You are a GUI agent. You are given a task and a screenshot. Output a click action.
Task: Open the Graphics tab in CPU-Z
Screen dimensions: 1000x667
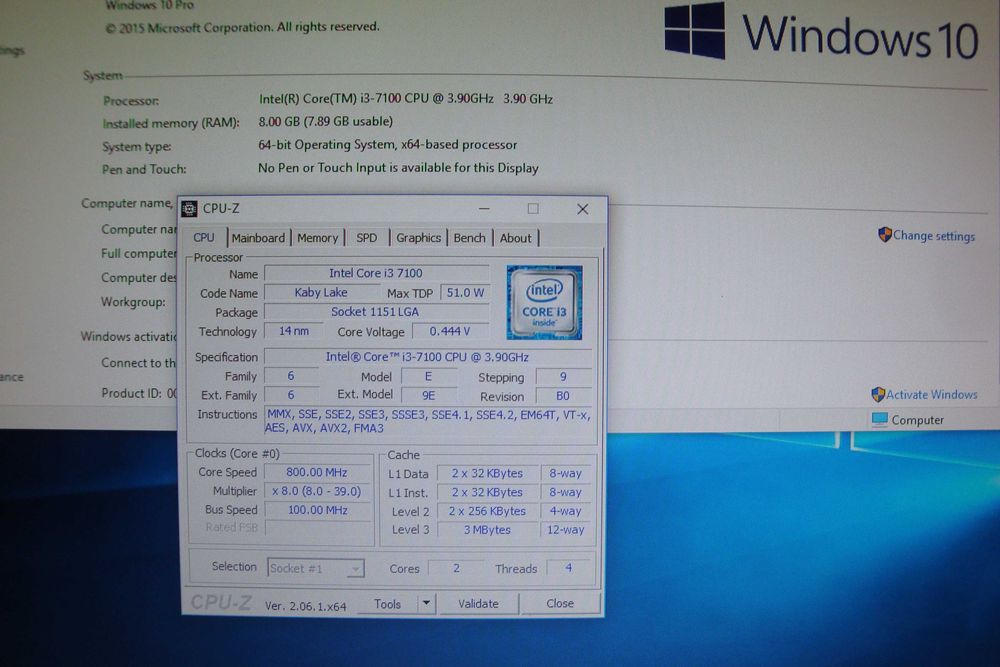click(418, 238)
